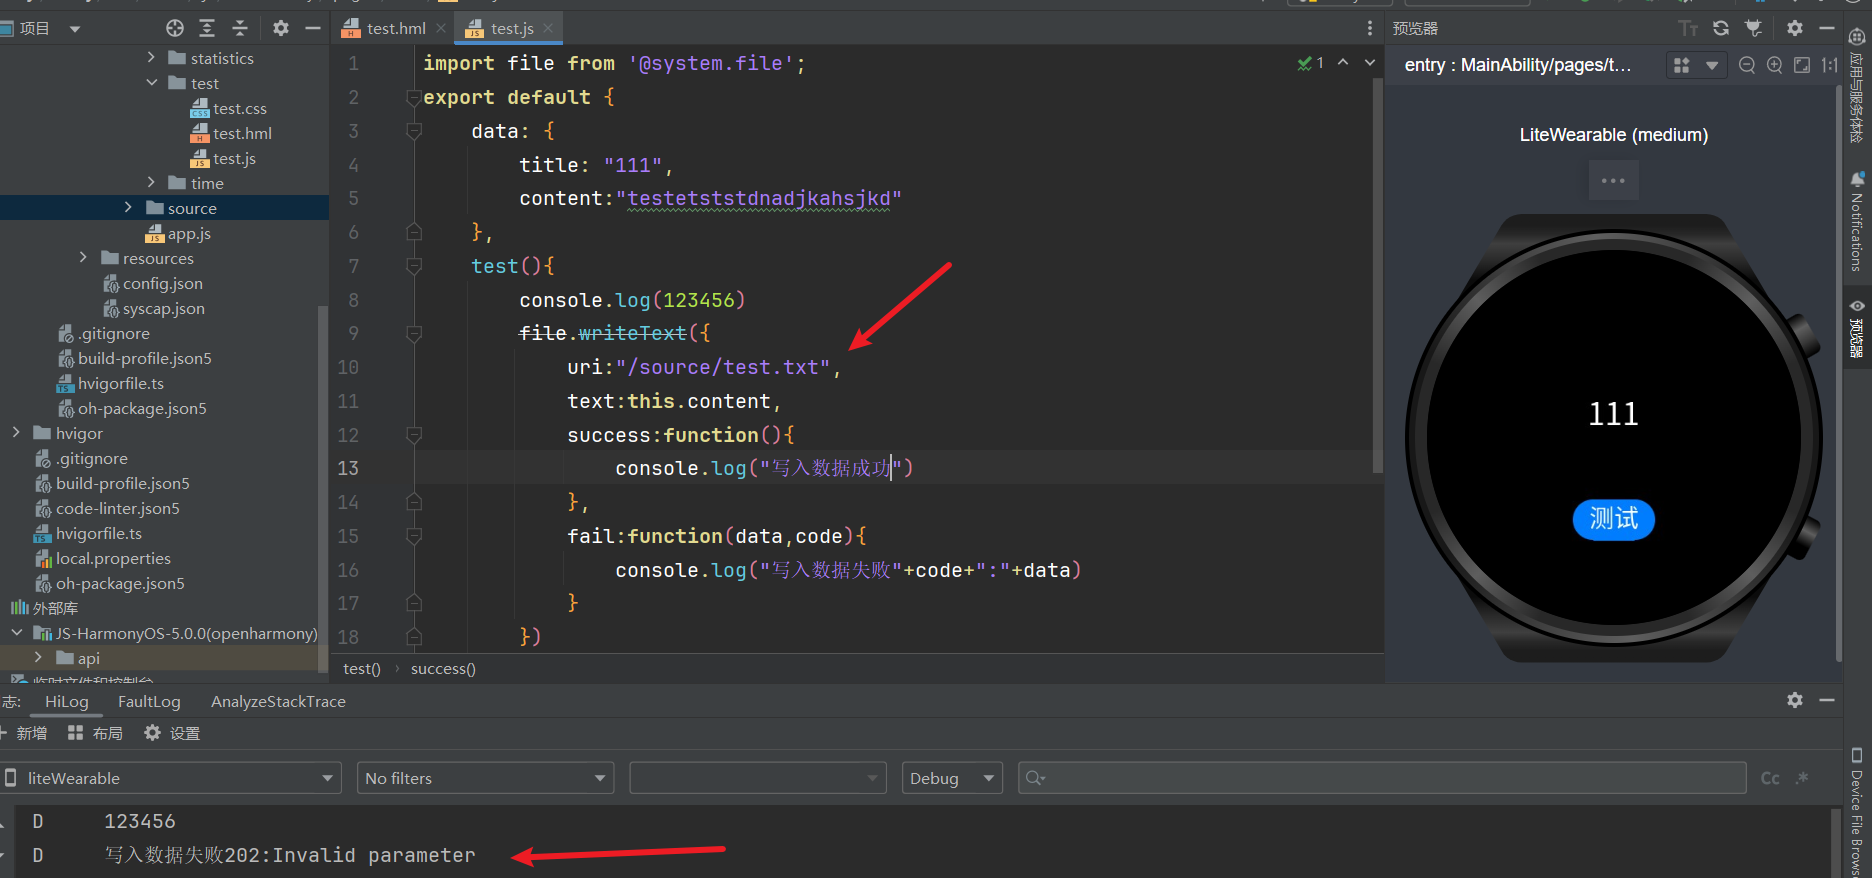1872x878 pixels.
Task: Fold the export default block at line 2
Action: click(414, 97)
